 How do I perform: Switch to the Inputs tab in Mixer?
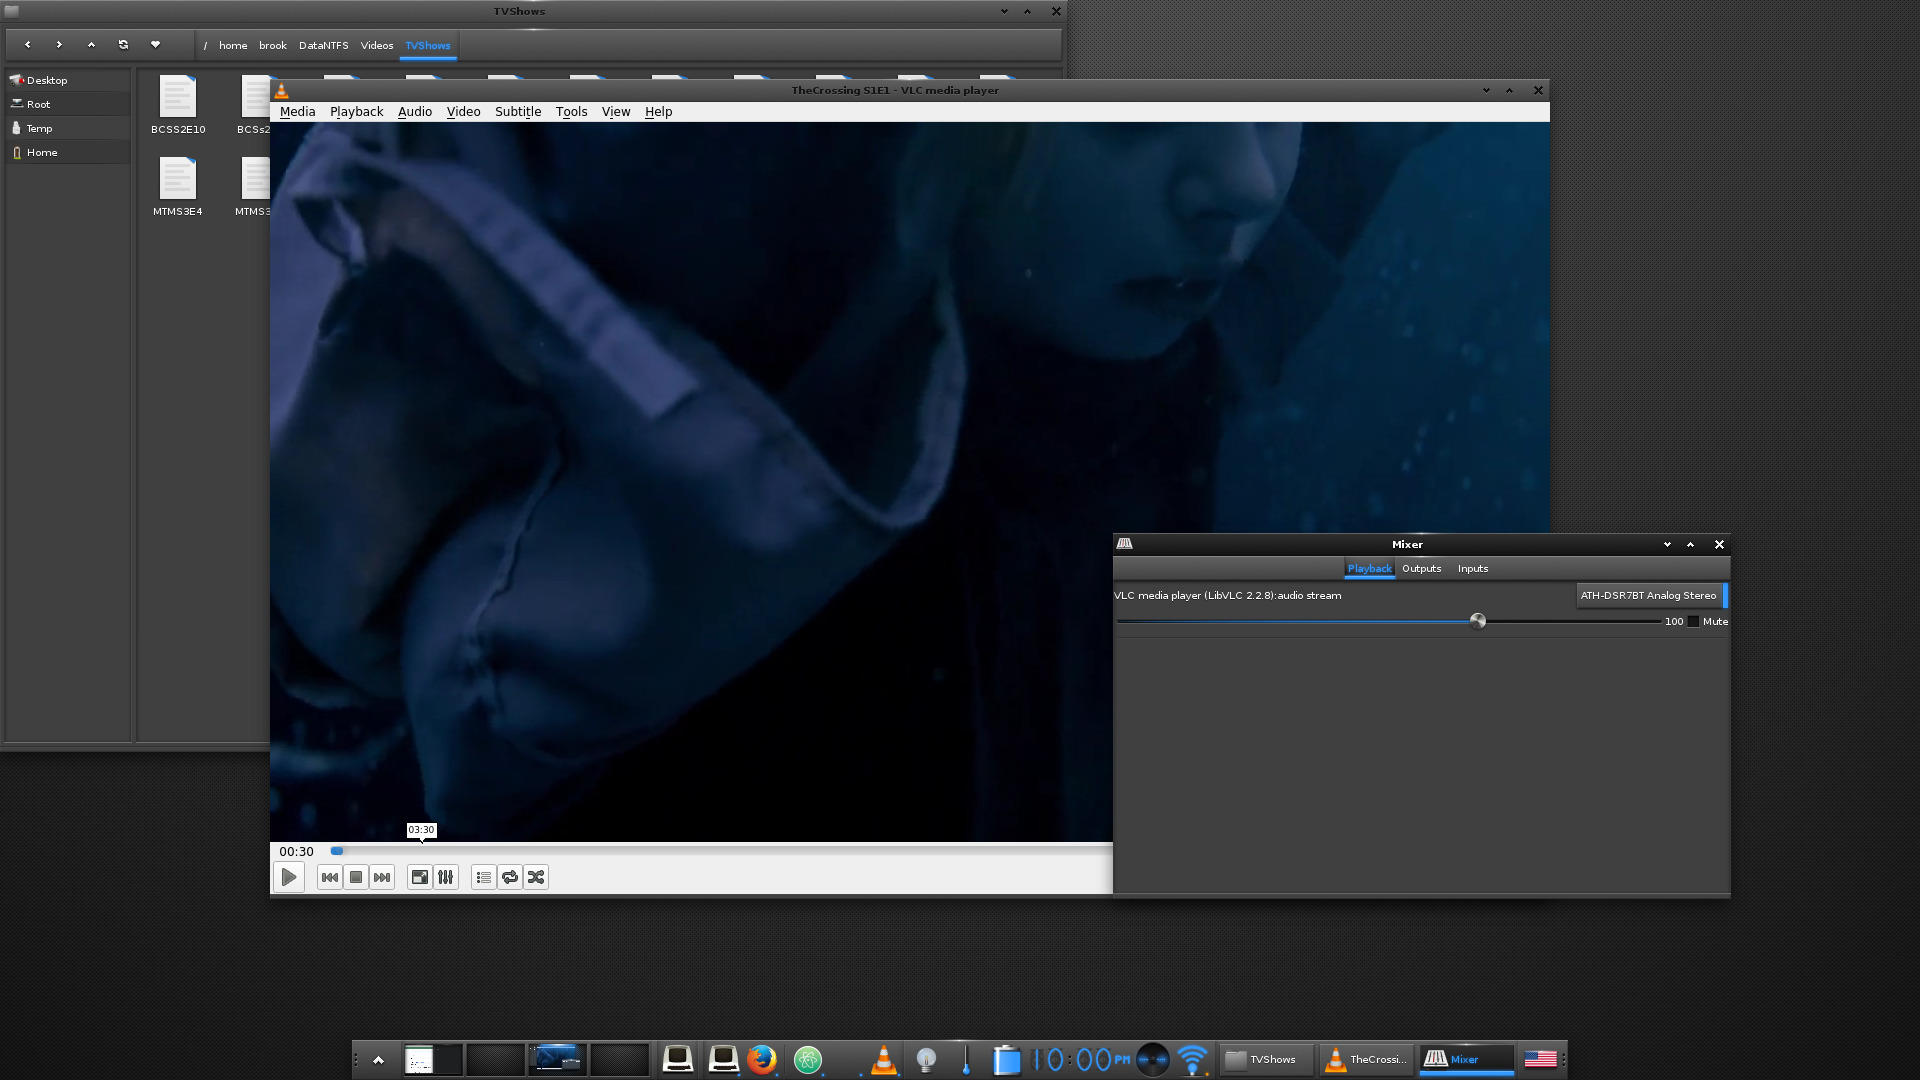(x=1472, y=568)
